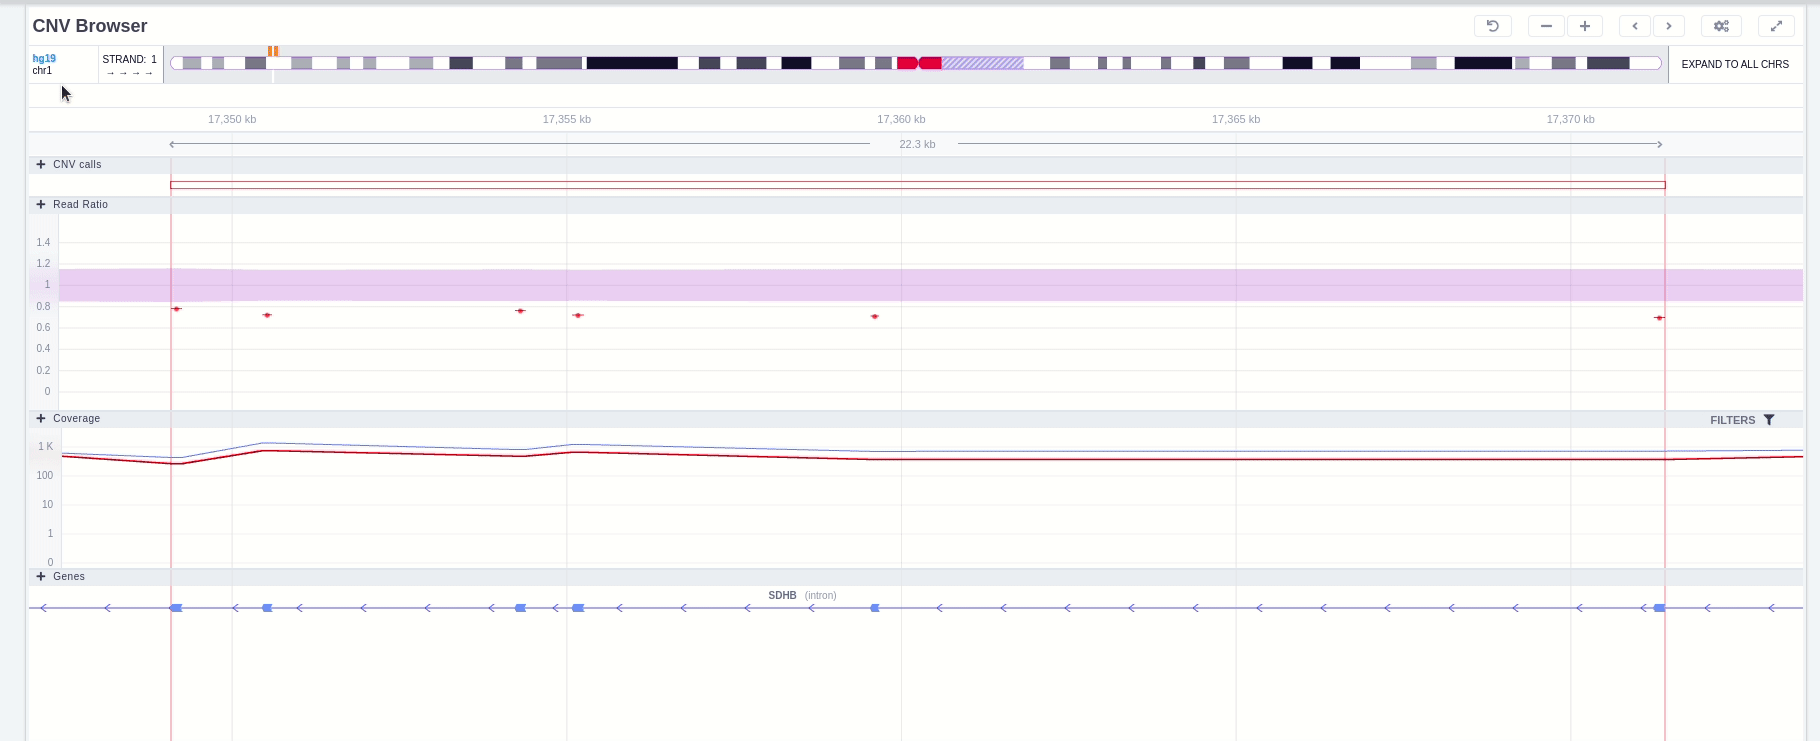Open the Coverage FILTERS funnel icon

pyautogui.click(x=1769, y=420)
